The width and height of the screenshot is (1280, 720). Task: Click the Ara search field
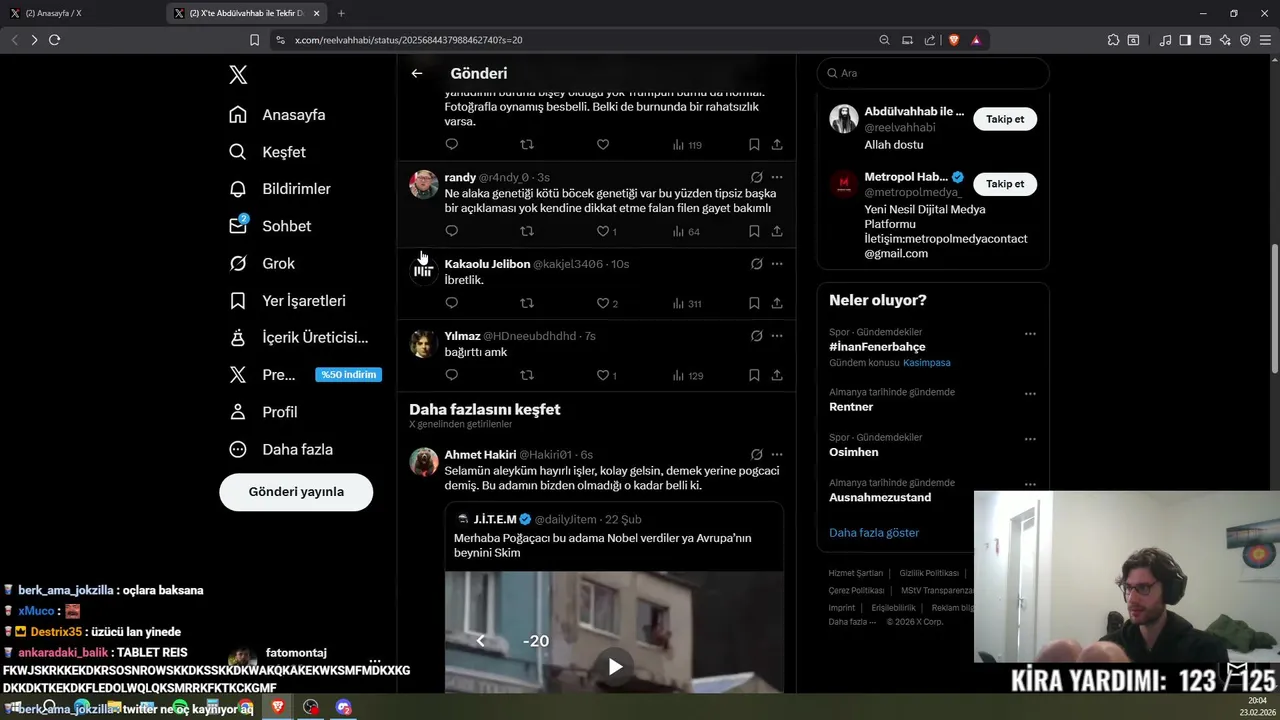pyautogui.click(x=933, y=73)
